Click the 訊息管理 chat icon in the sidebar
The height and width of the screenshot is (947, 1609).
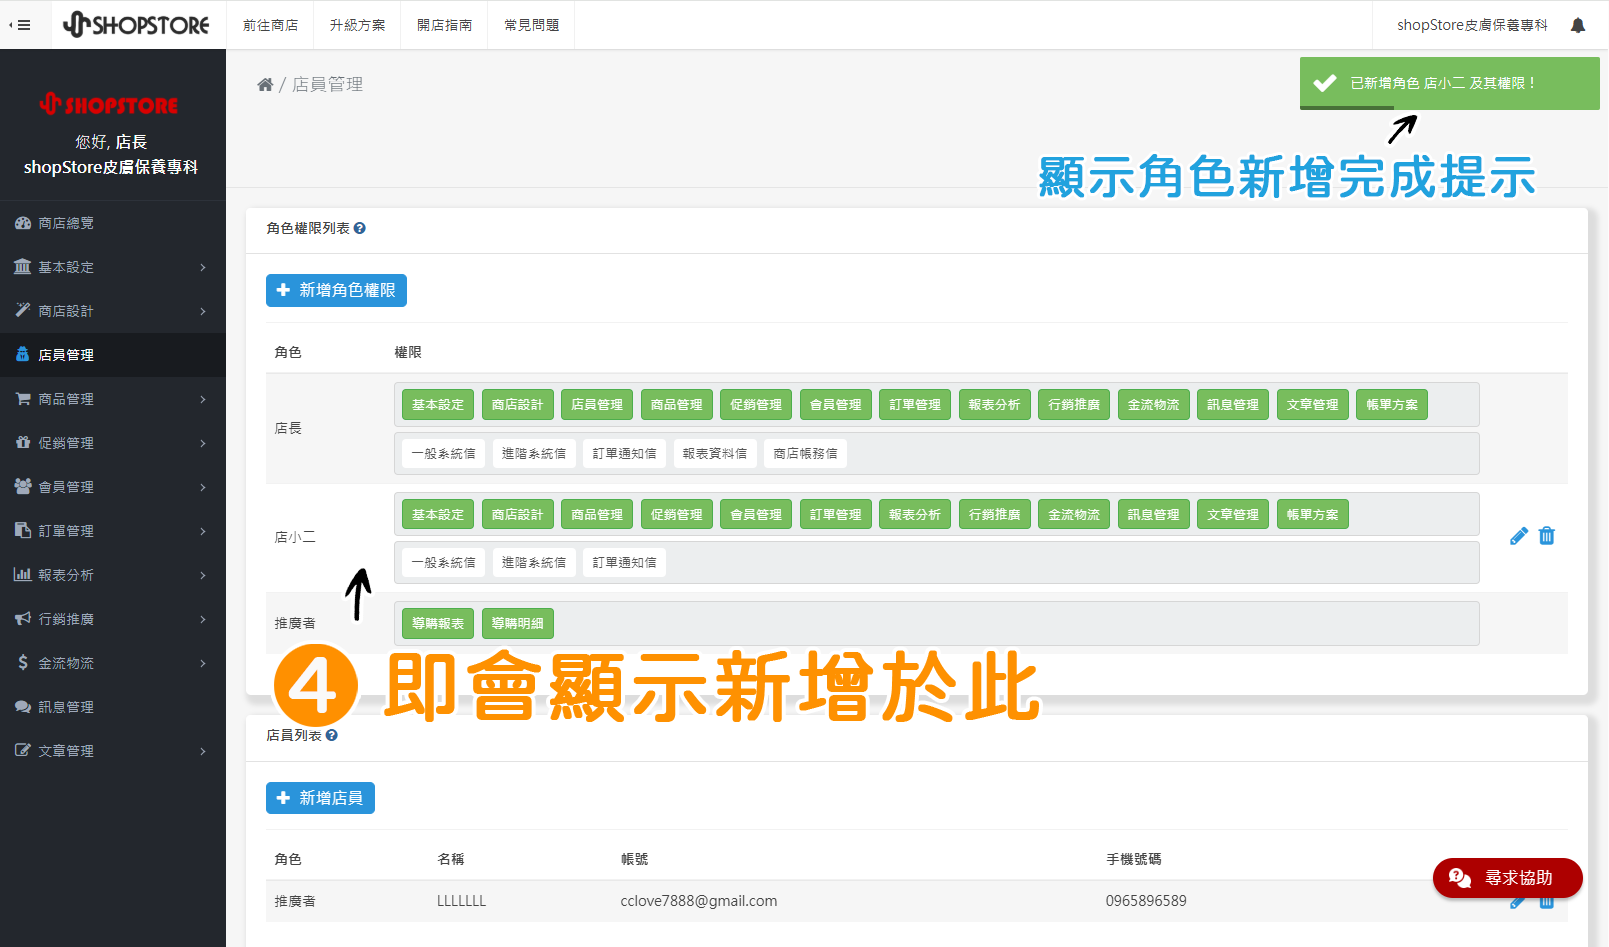point(23,707)
